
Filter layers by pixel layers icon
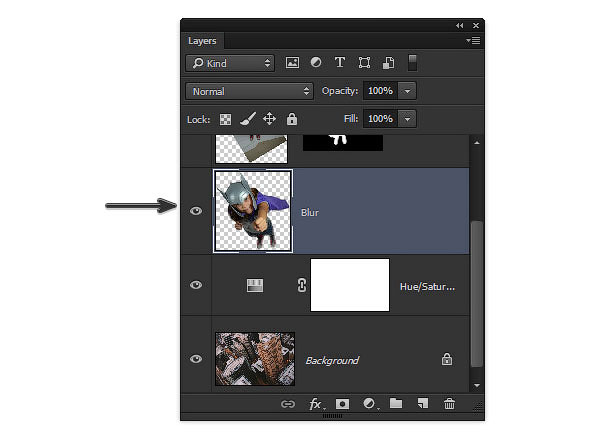pos(292,62)
